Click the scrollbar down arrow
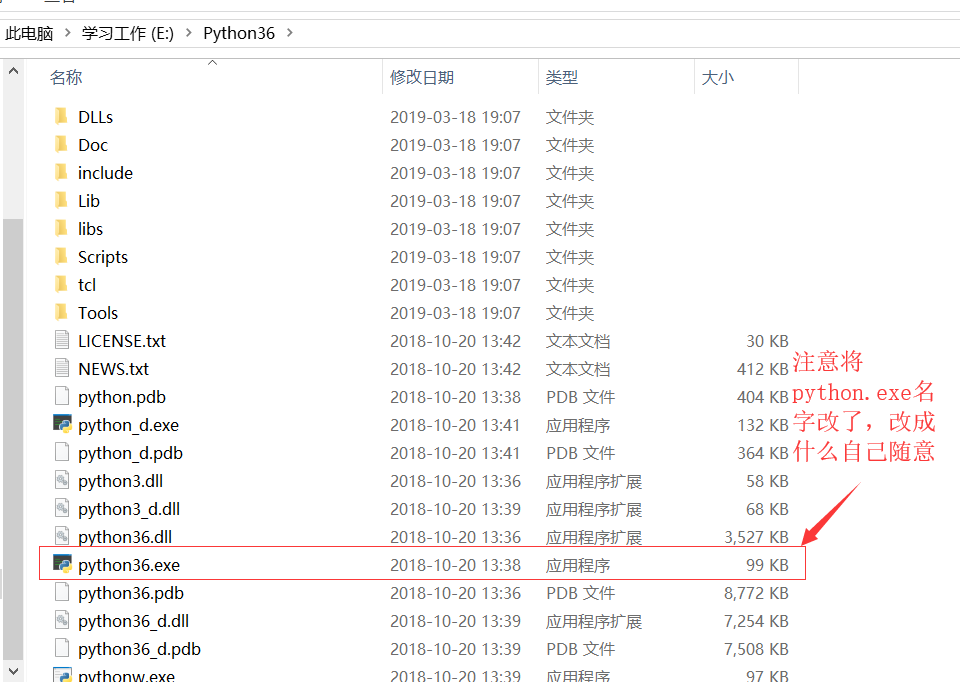This screenshot has height=698, width=960. tap(13, 671)
